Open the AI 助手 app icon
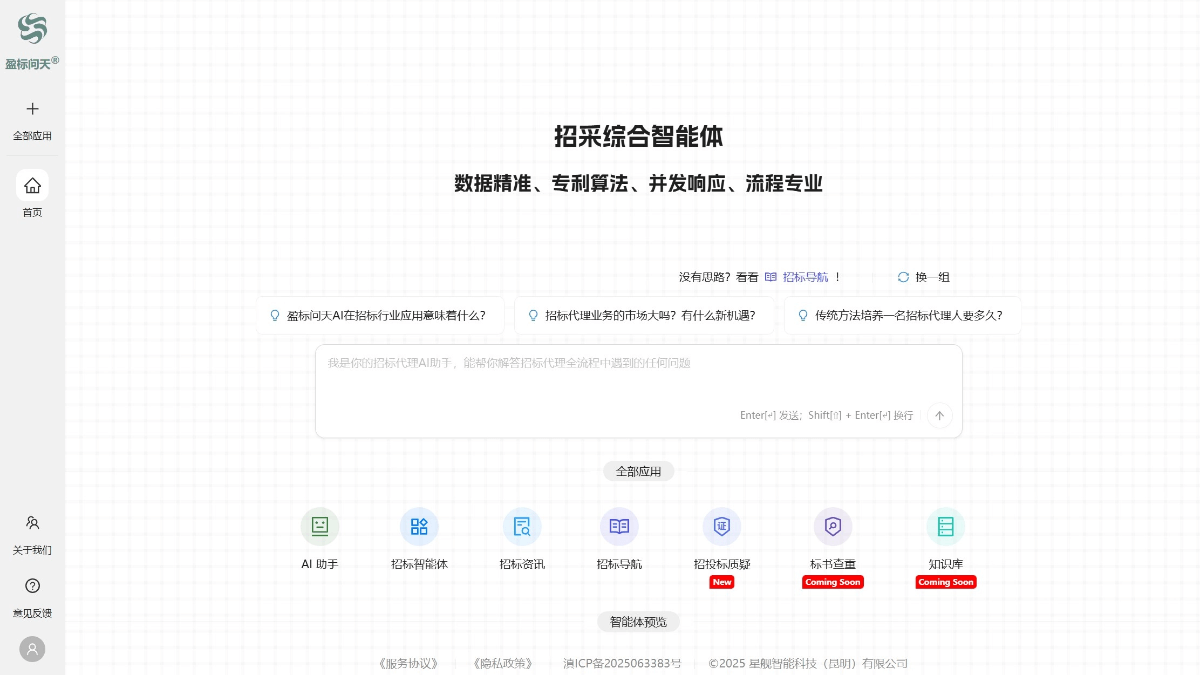Image resolution: width=1200 pixels, height=675 pixels. point(320,526)
